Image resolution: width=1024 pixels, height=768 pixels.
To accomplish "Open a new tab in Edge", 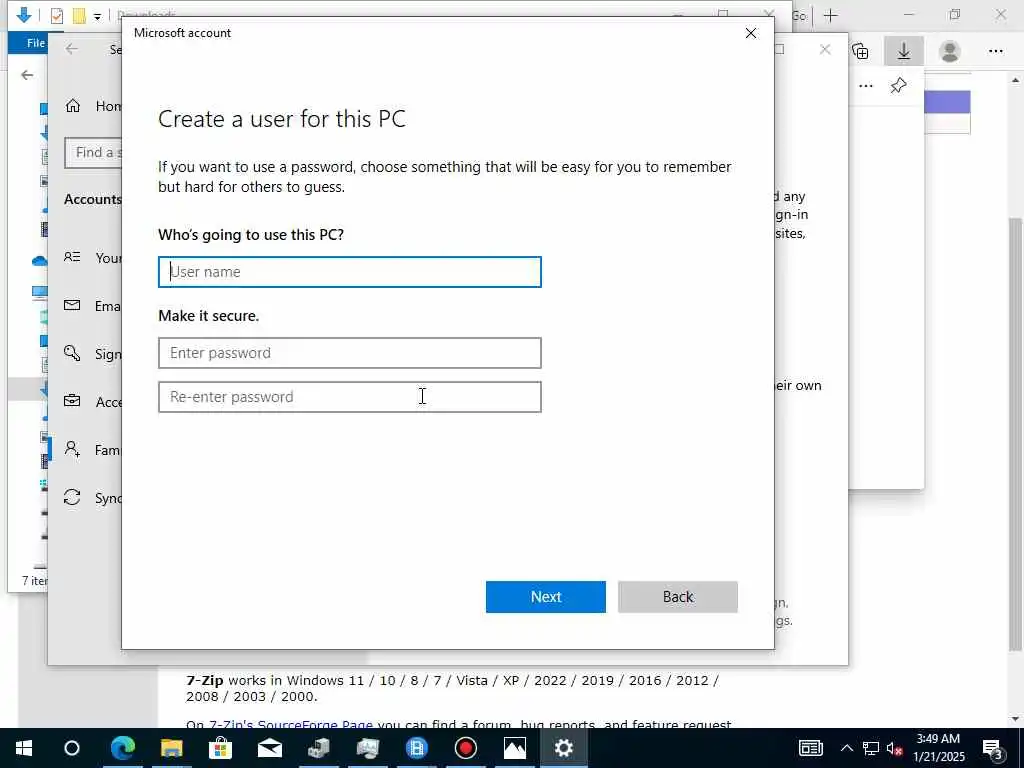I will coord(831,15).
